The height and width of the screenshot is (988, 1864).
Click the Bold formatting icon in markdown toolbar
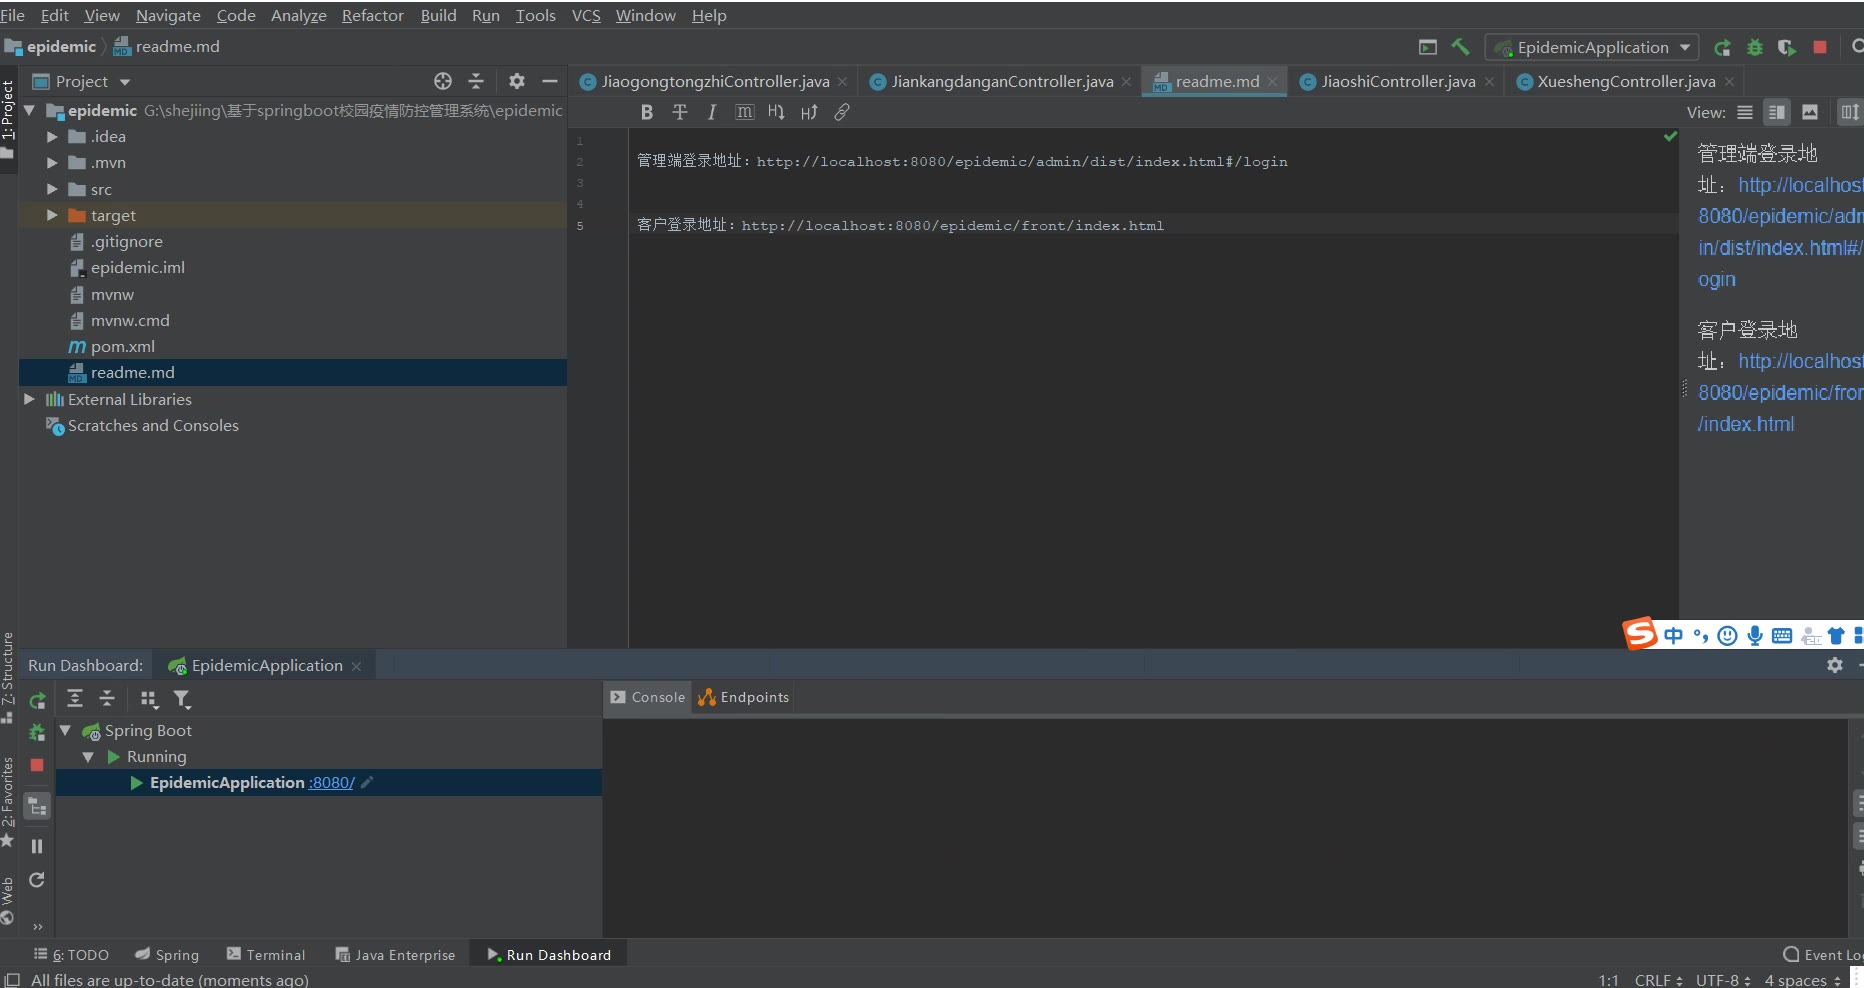tap(647, 112)
